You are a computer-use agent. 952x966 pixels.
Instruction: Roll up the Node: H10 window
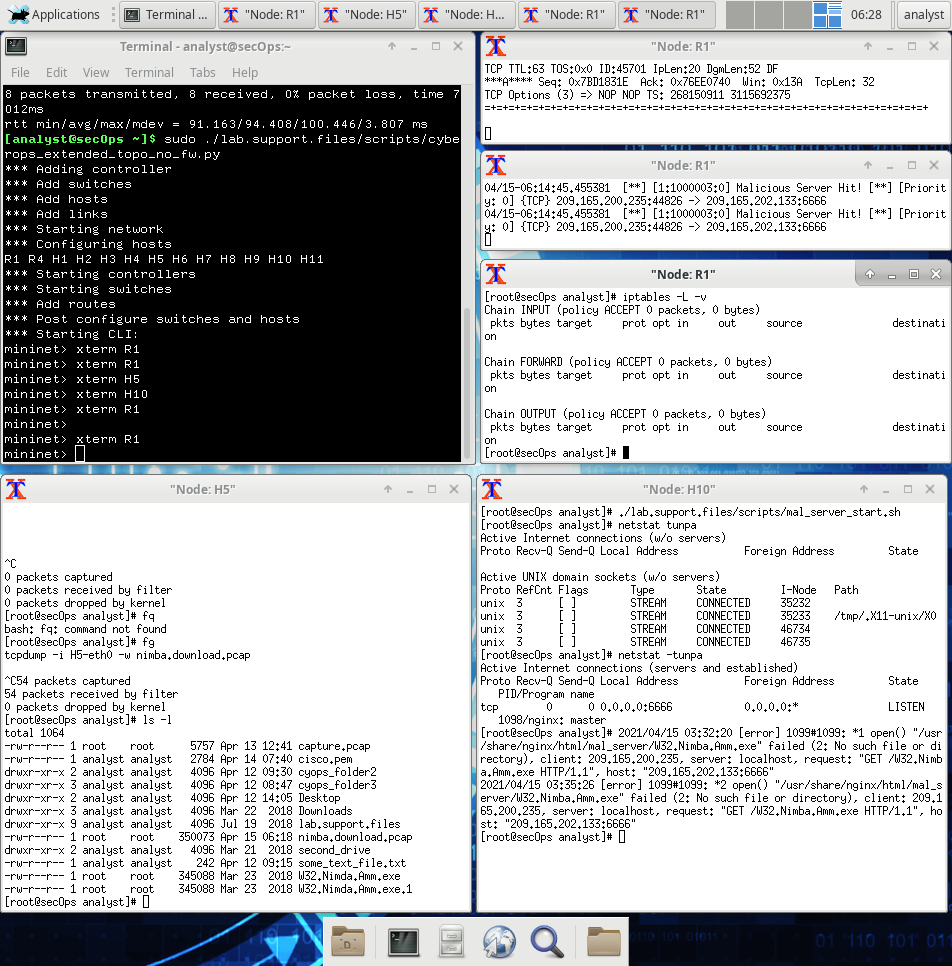864,489
